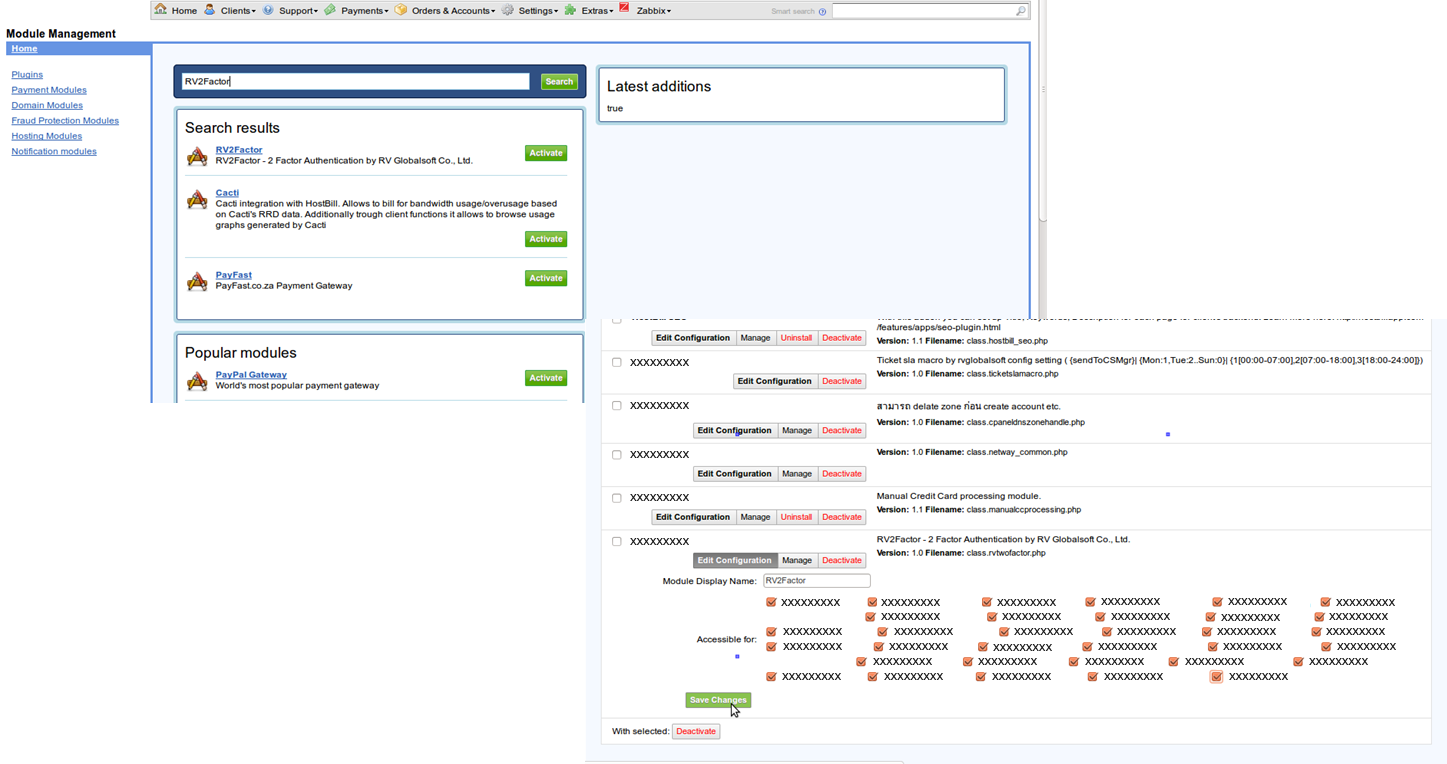Open the RV2Factor module title link

(239, 150)
